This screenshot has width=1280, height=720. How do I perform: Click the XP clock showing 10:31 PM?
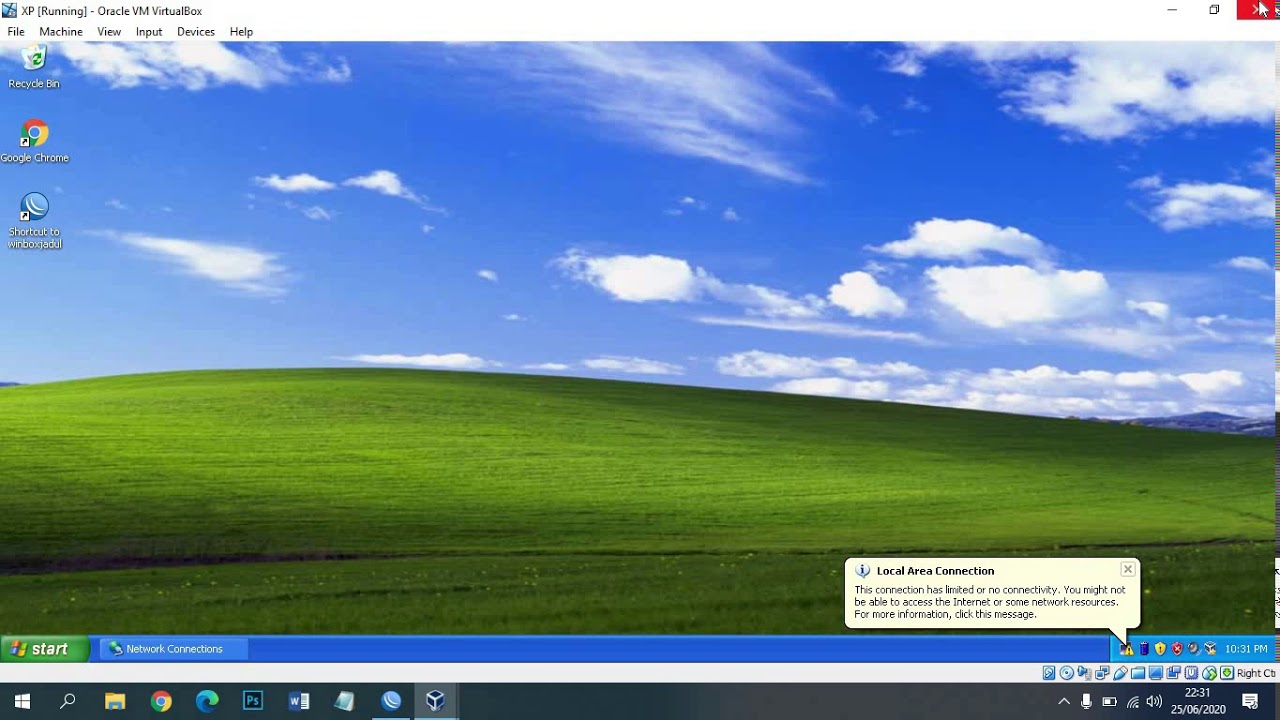coord(1246,649)
